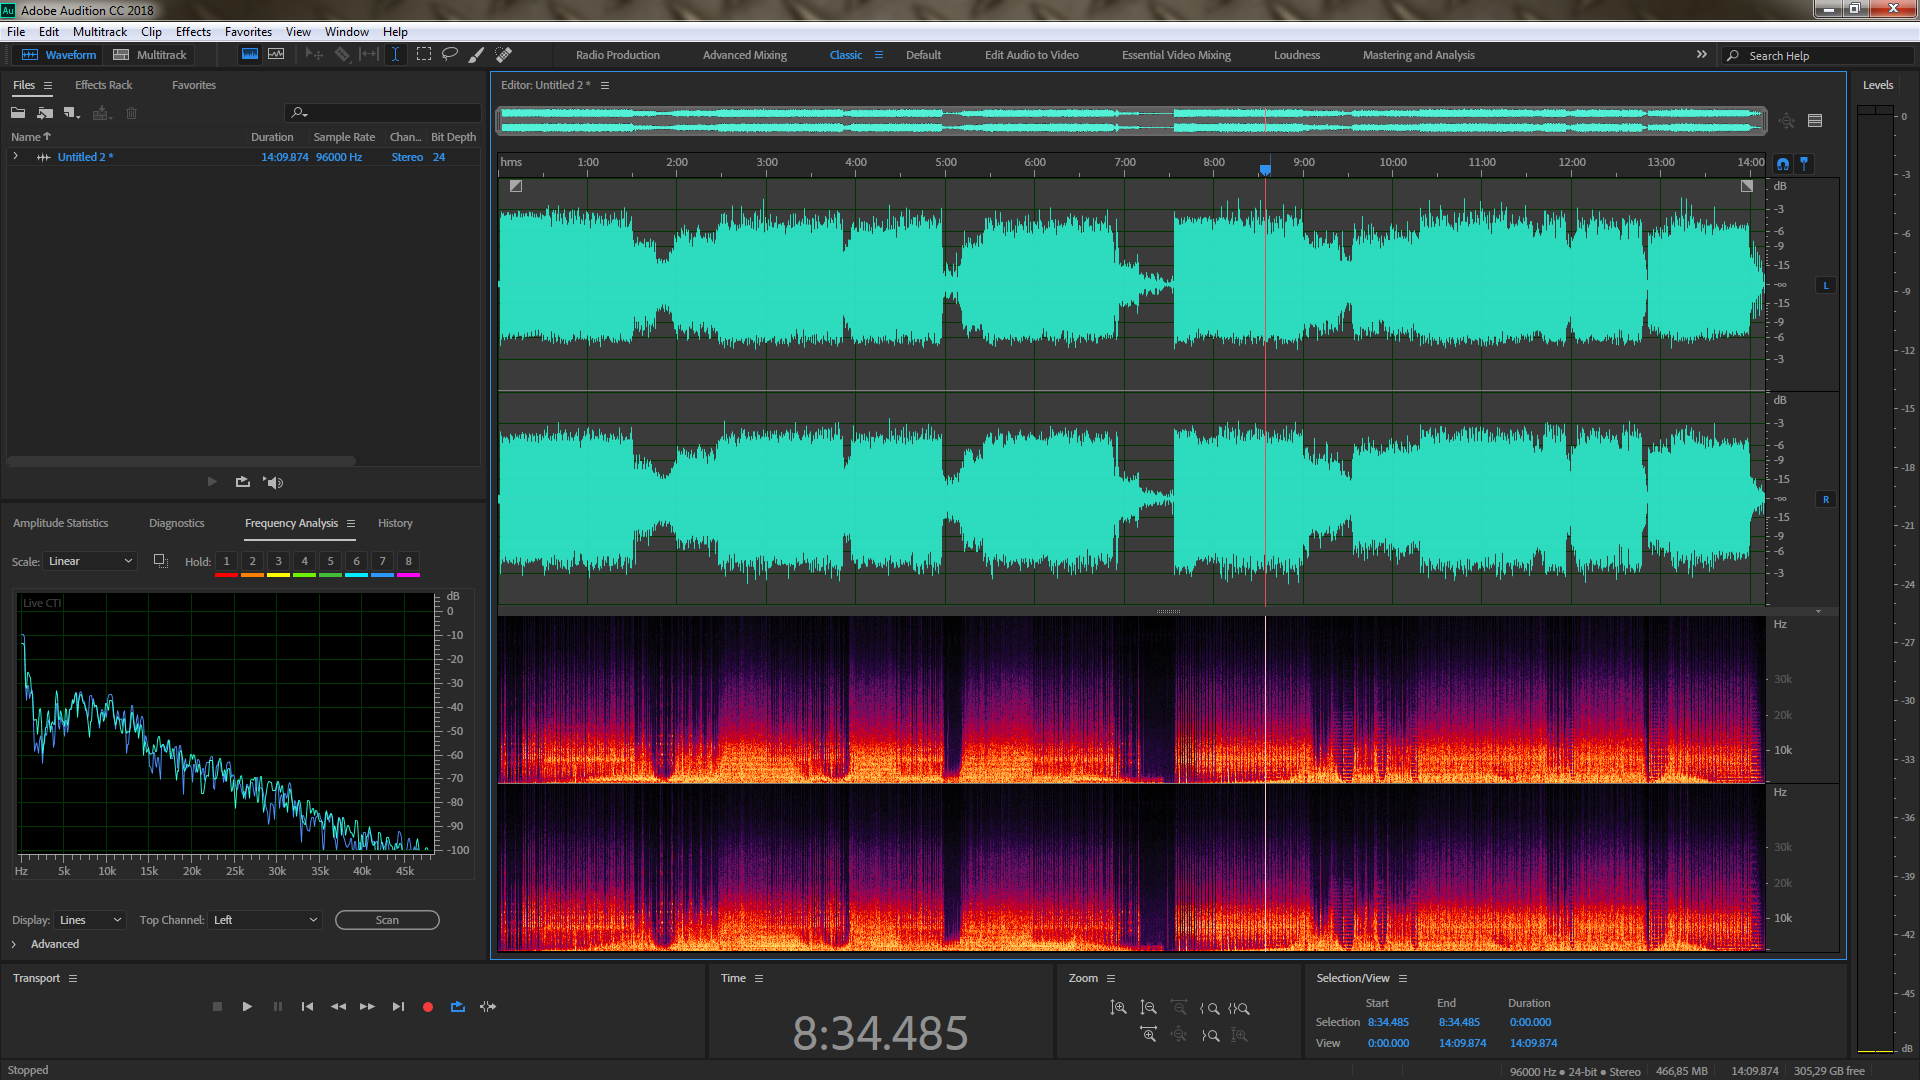Click the Scan button

click(387, 920)
